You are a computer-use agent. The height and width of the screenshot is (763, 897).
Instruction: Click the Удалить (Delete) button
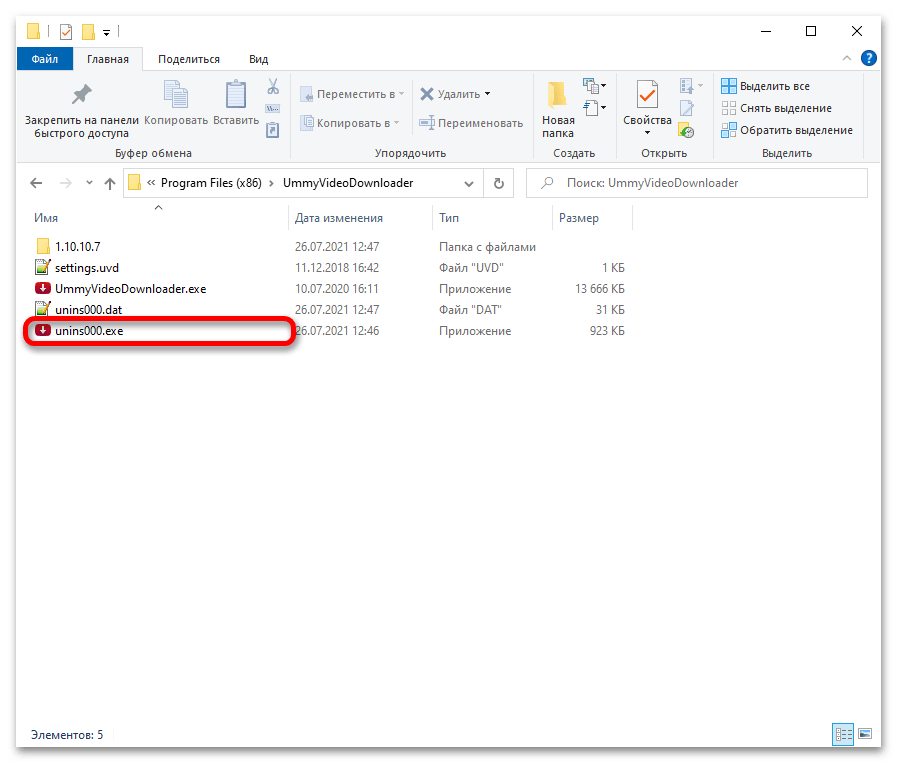tap(450, 94)
